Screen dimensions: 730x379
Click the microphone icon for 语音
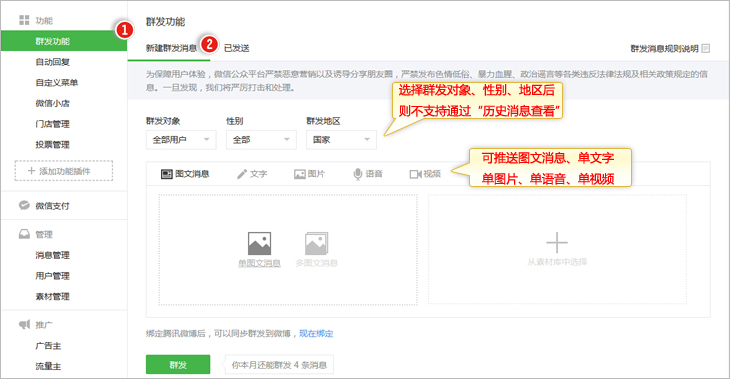click(x=358, y=174)
